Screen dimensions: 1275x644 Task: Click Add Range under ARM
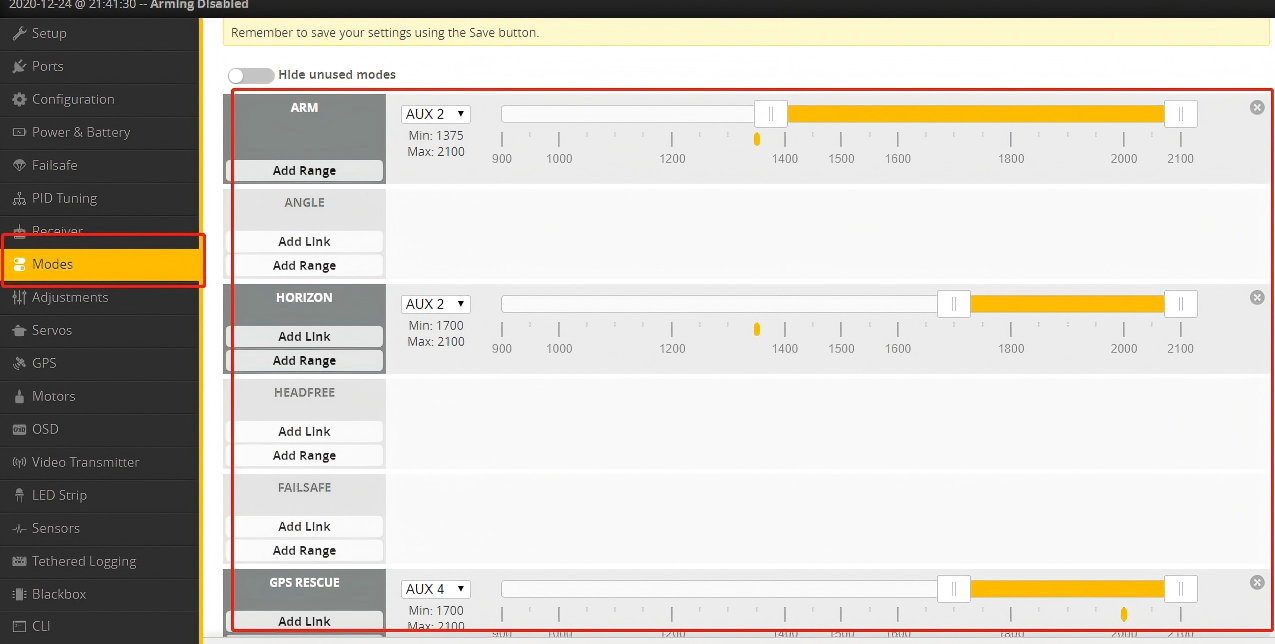coord(305,171)
